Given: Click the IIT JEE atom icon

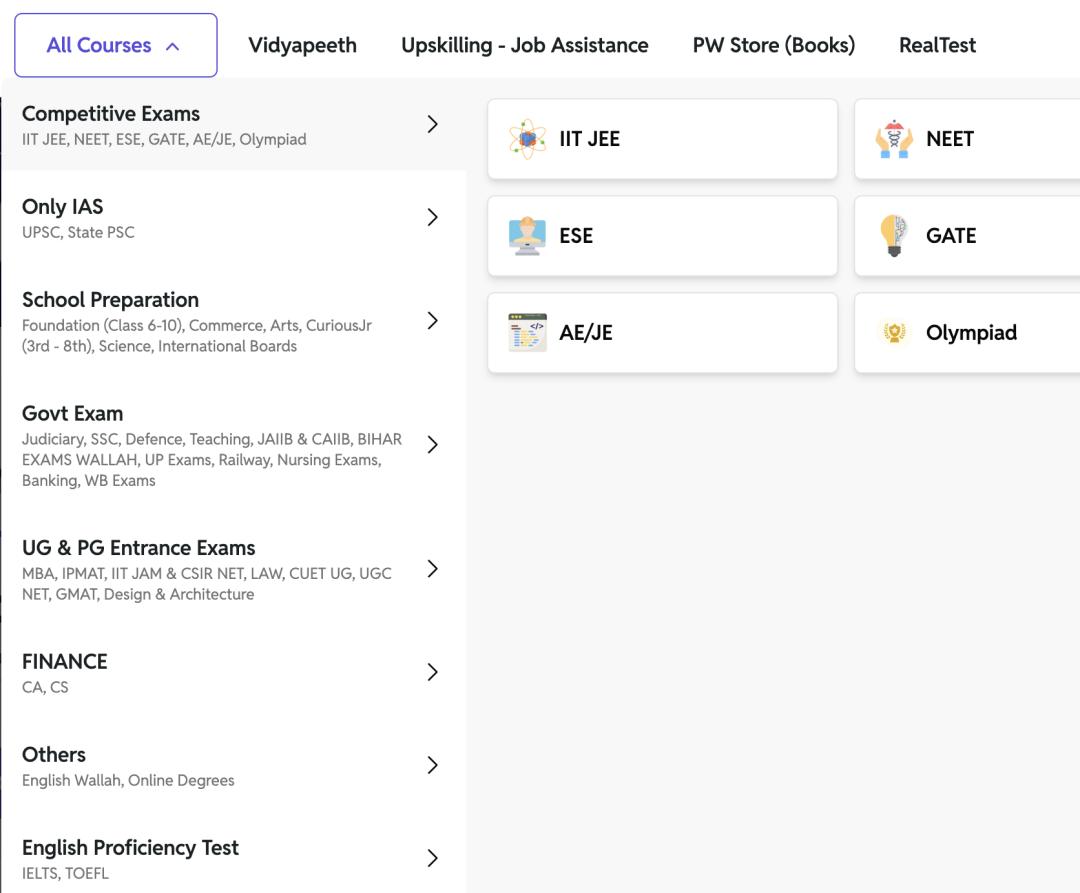Looking at the screenshot, I should (527, 139).
